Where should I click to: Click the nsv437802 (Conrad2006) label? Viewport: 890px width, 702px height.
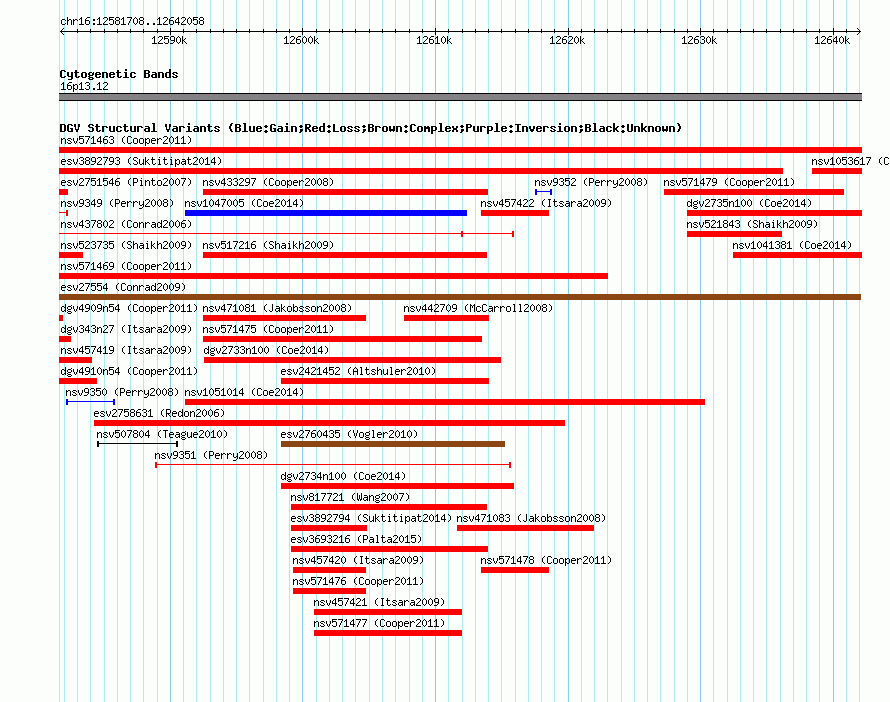126,224
